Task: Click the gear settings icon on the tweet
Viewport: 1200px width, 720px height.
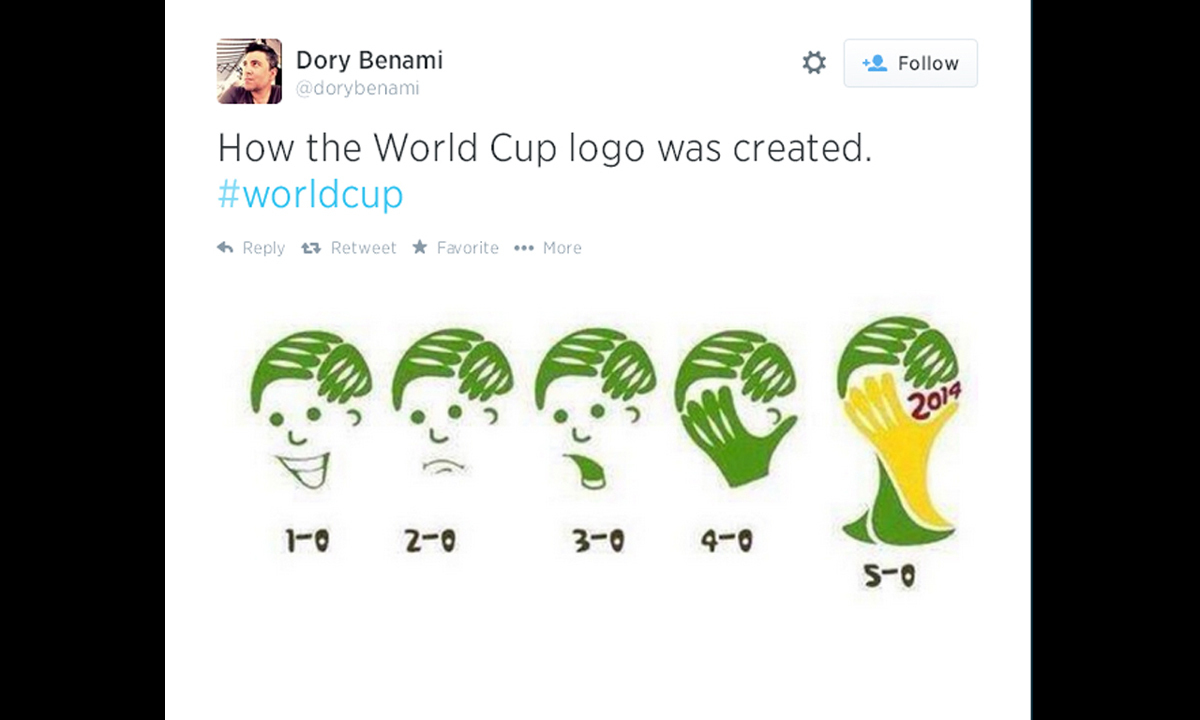Action: 814,63
